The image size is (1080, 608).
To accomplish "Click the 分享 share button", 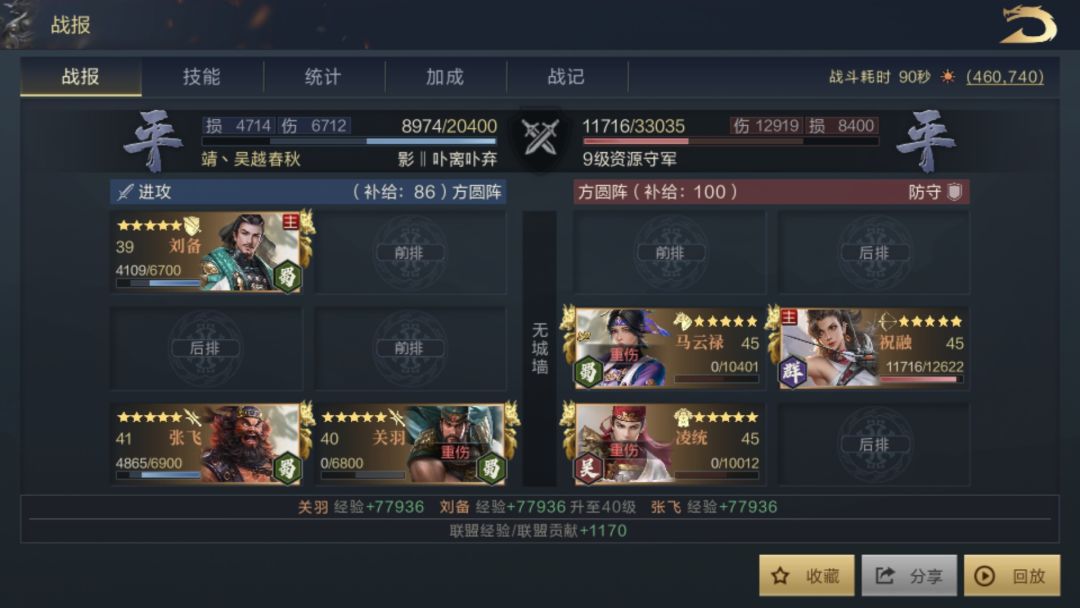I will click(909, 576).
